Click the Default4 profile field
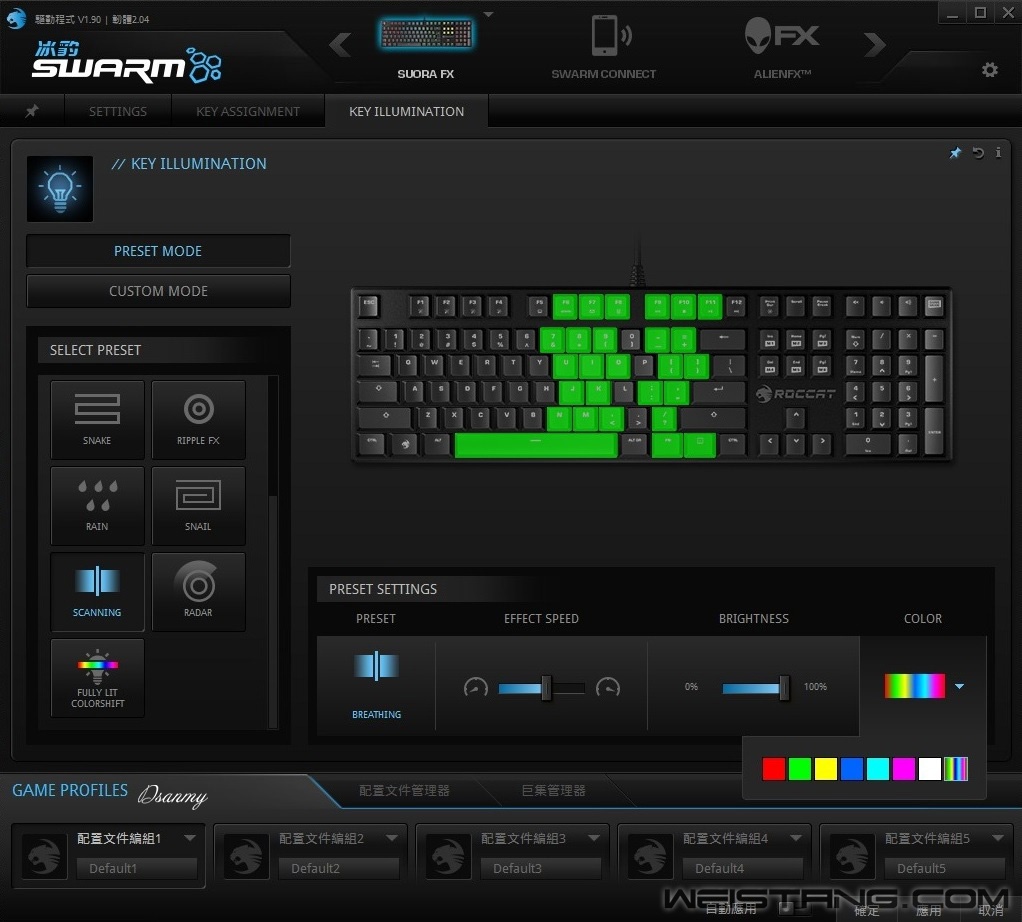 click(x=743, y=869)
